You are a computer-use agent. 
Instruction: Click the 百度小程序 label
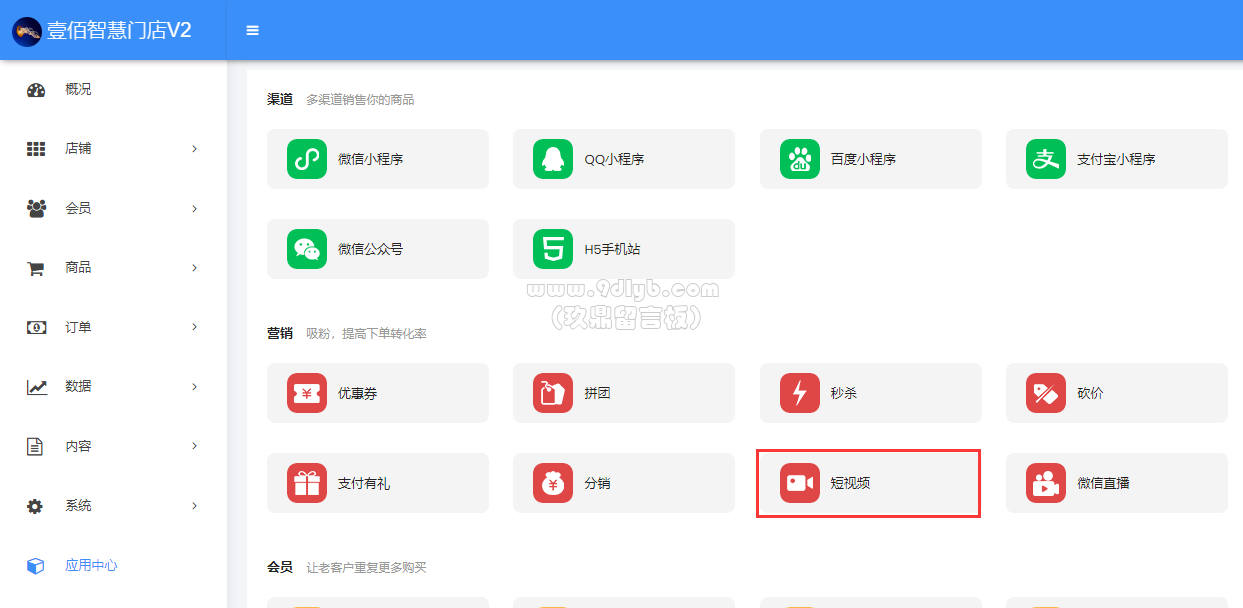(863, 159)
